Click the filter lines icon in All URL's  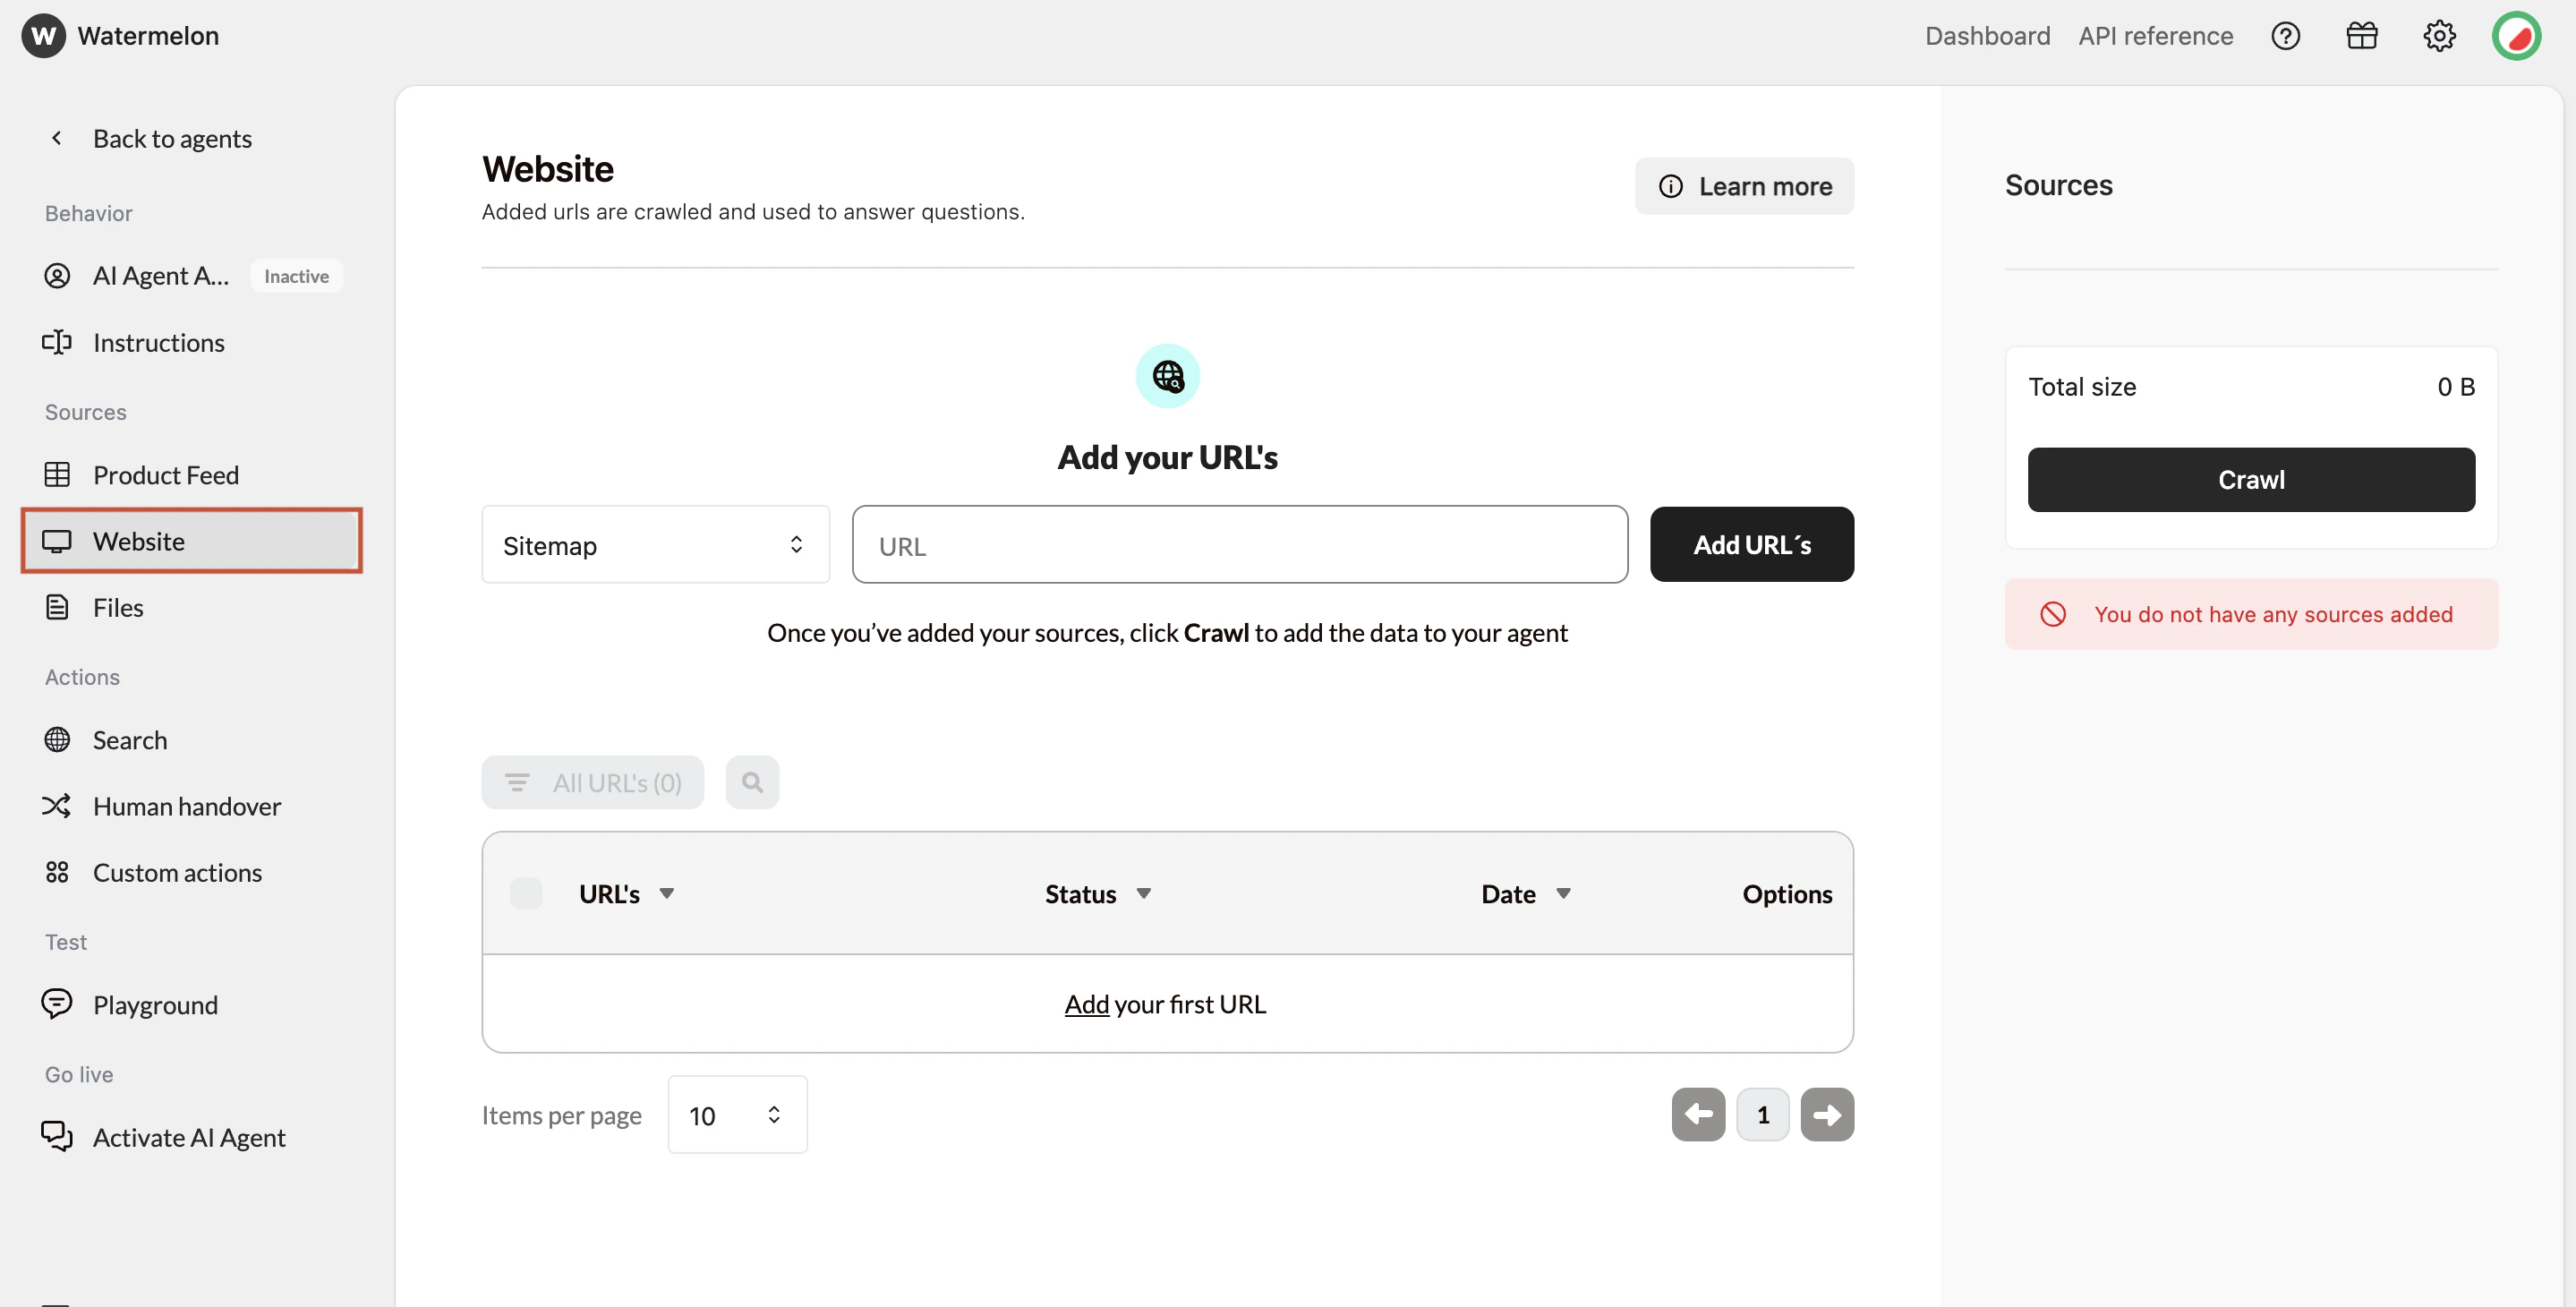pyautogui.click(x=517, y=782)
